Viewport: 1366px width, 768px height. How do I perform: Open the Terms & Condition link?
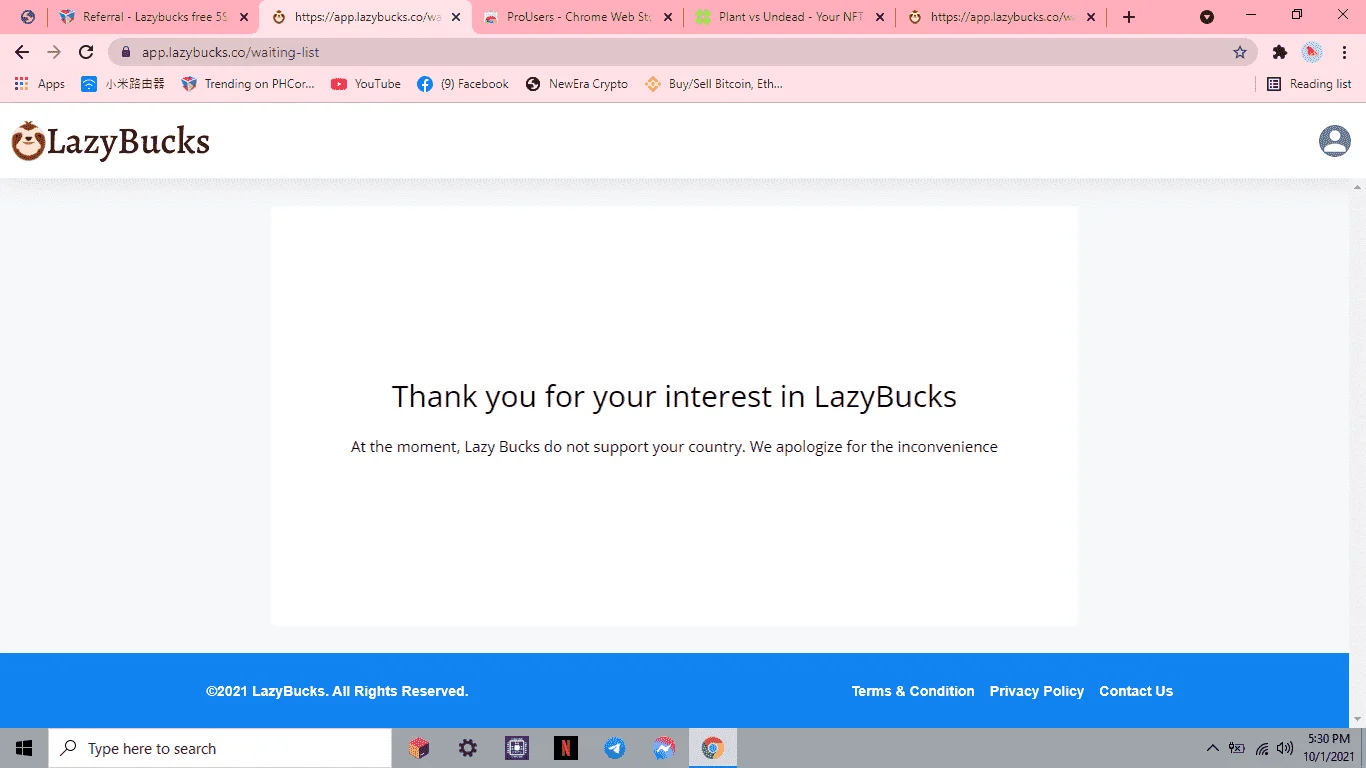tap(913, 691)
